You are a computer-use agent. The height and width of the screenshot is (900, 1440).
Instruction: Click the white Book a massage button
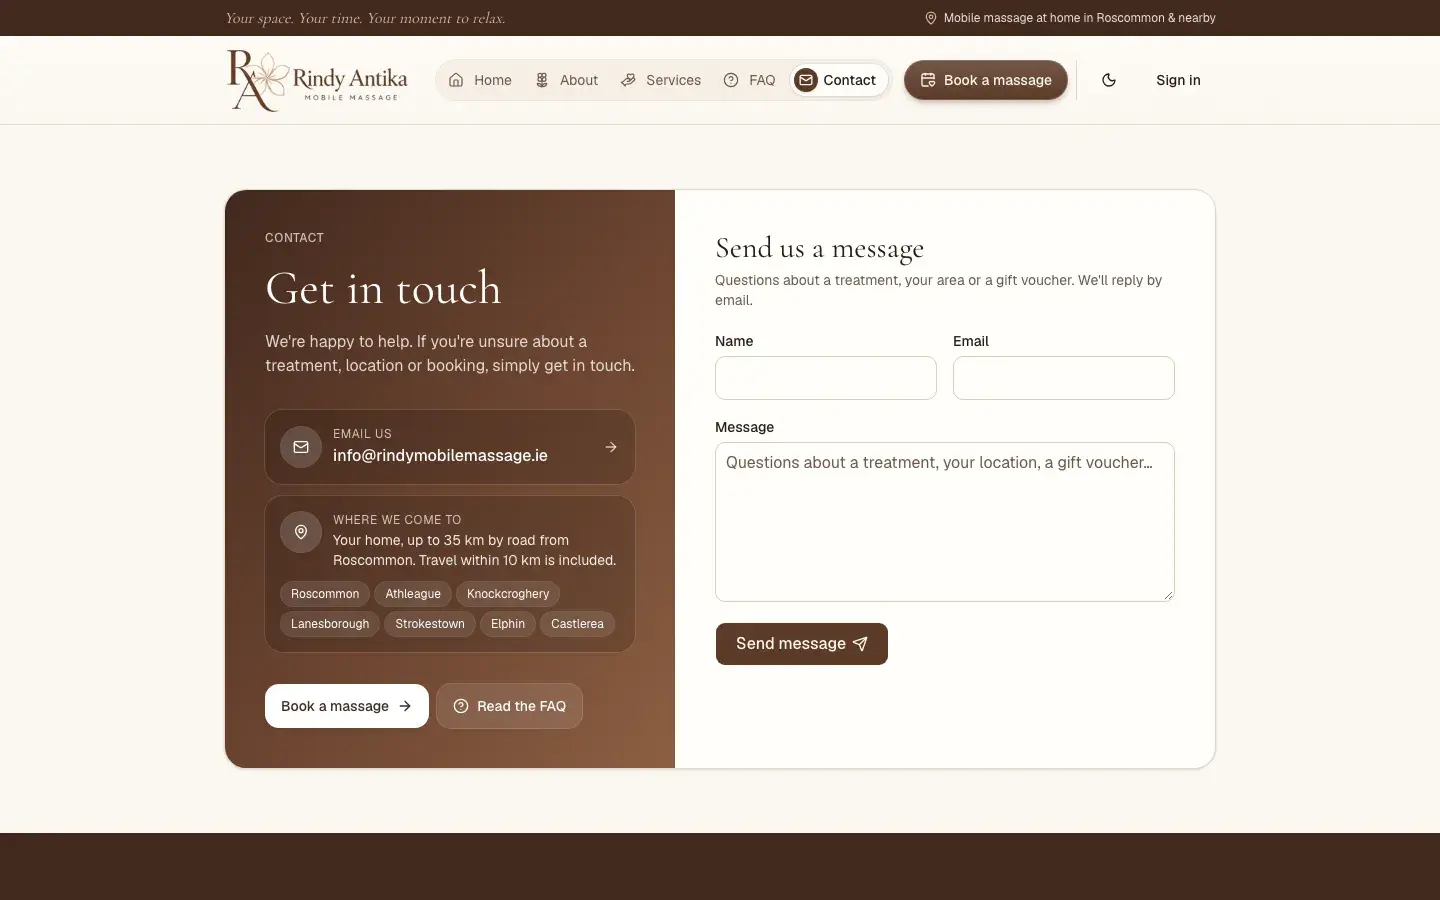[x=347, y=706]
